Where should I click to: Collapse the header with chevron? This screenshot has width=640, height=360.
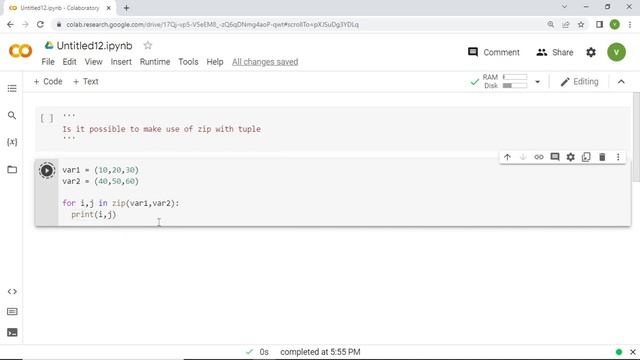(x=621, y=82)
